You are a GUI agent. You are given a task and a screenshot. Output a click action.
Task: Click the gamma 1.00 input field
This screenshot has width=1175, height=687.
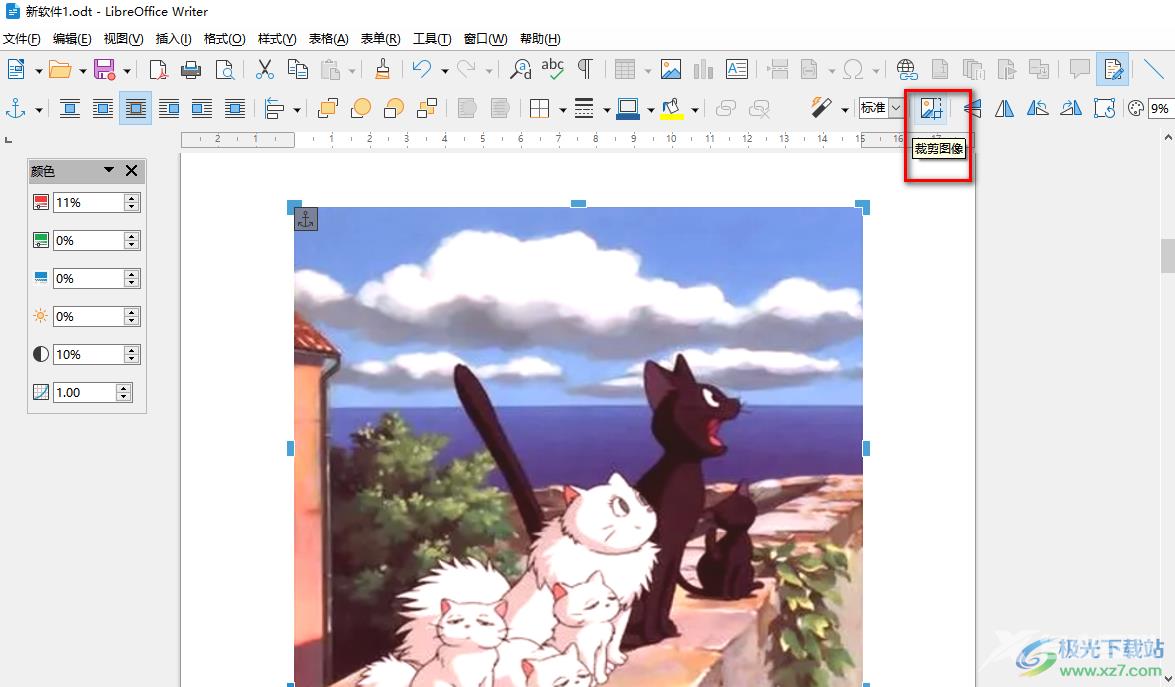pos(85,393)
